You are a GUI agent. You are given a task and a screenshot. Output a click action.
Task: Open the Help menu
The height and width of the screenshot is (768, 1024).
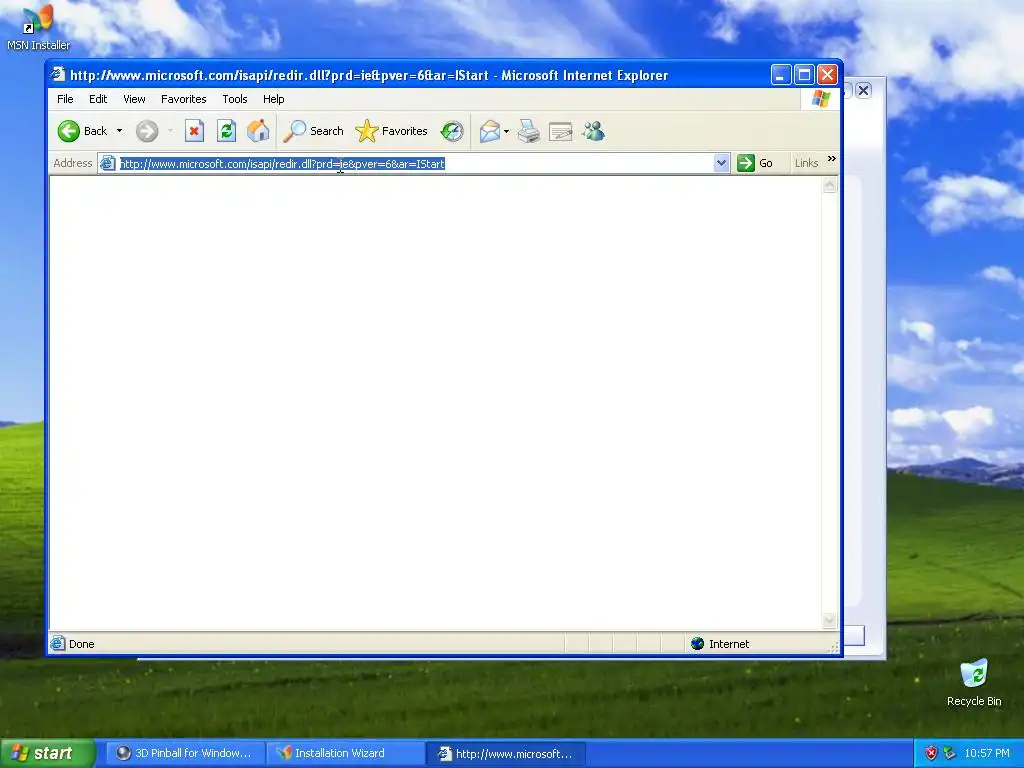[x=274, y=99]
